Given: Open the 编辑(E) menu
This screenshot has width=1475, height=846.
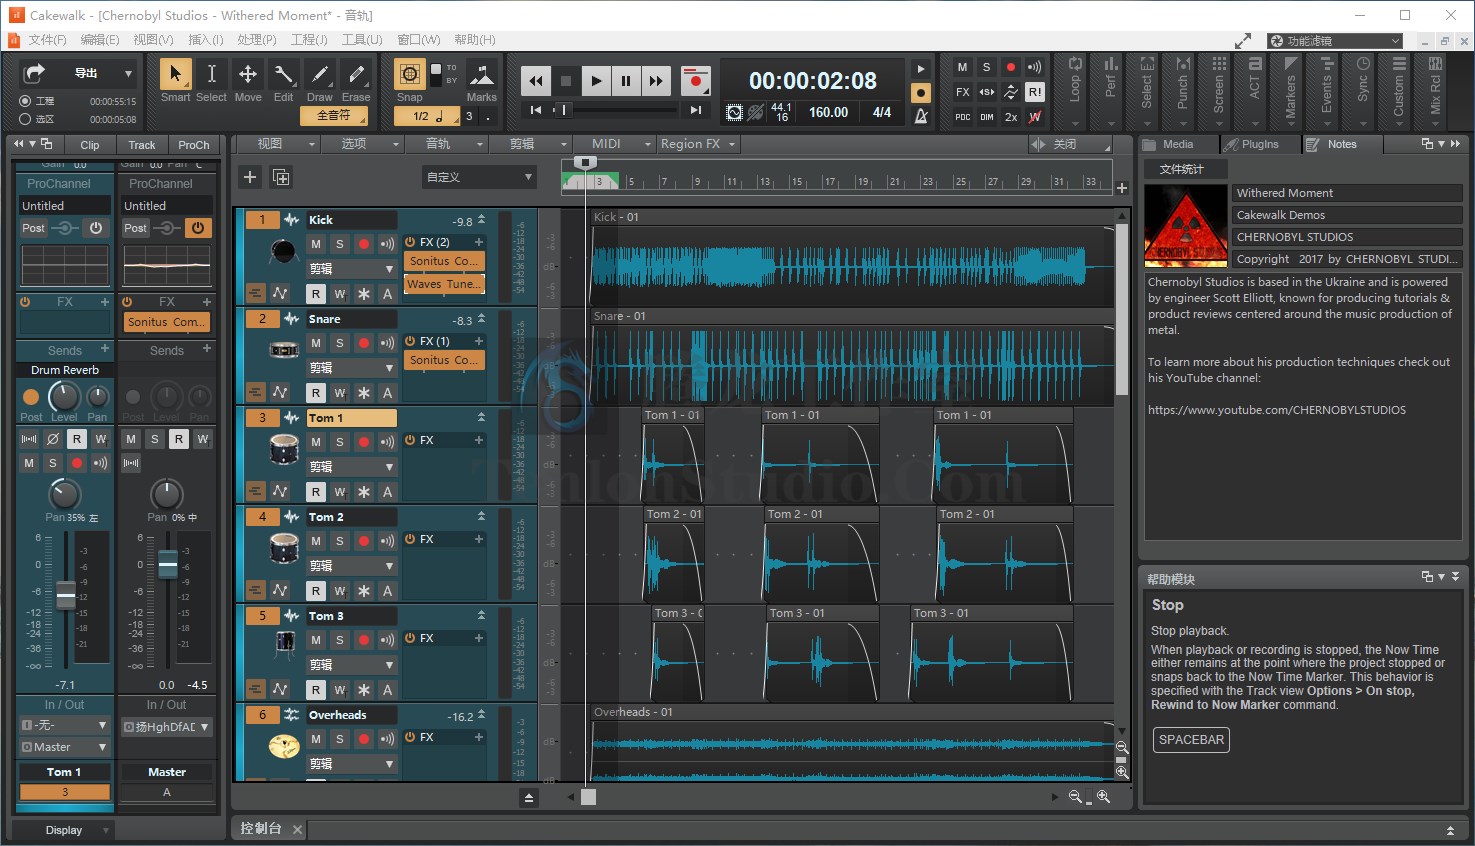Looking at the screenshot, I should pos(100,40).
